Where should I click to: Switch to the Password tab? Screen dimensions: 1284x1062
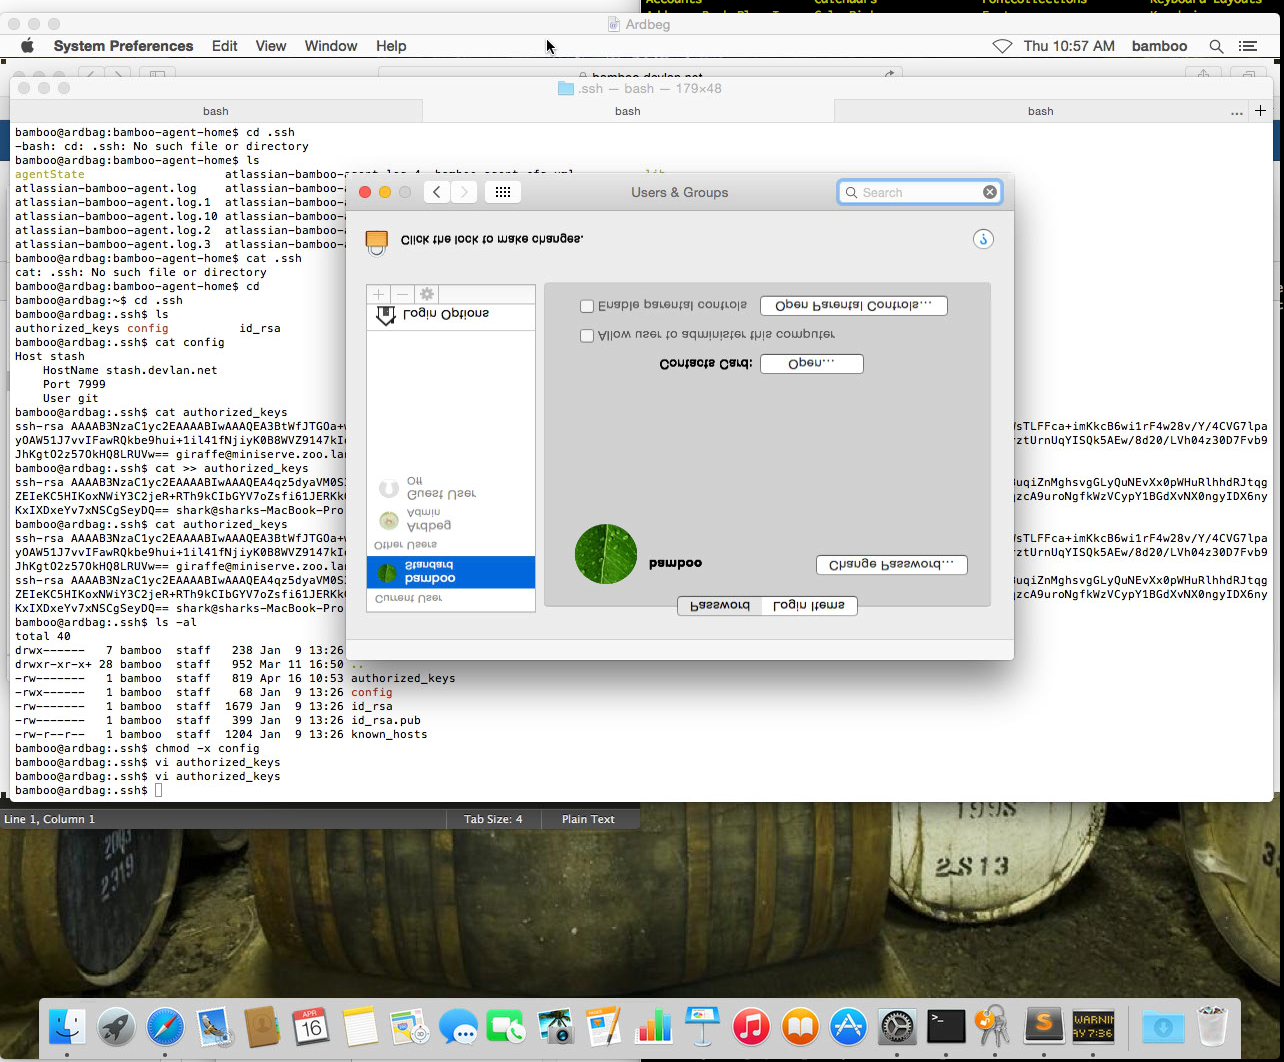[x=720, y=606]
